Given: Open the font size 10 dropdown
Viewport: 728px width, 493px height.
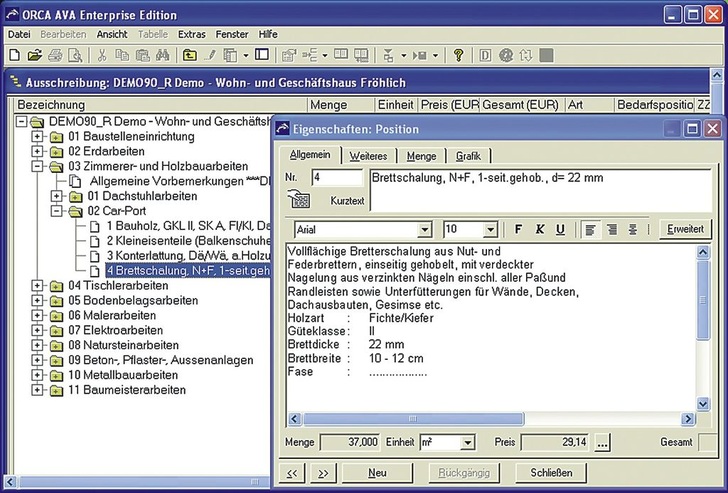Looking at the screenshot, I should point(490,229).
